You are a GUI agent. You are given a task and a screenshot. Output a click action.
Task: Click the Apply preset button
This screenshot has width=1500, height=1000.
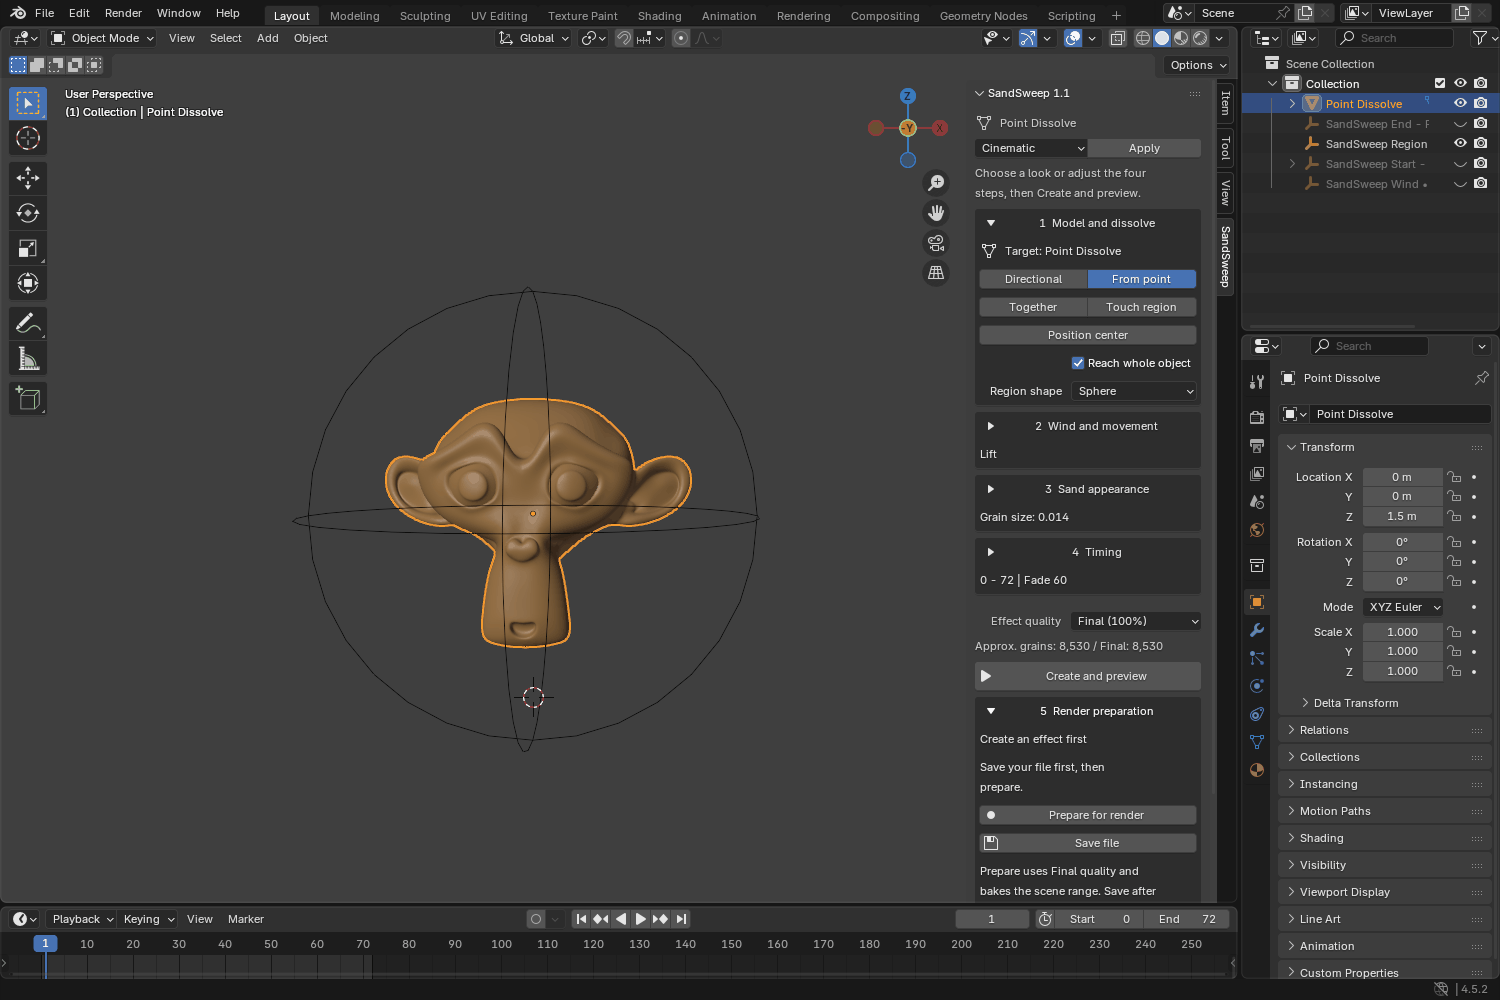pos(1144,148)
